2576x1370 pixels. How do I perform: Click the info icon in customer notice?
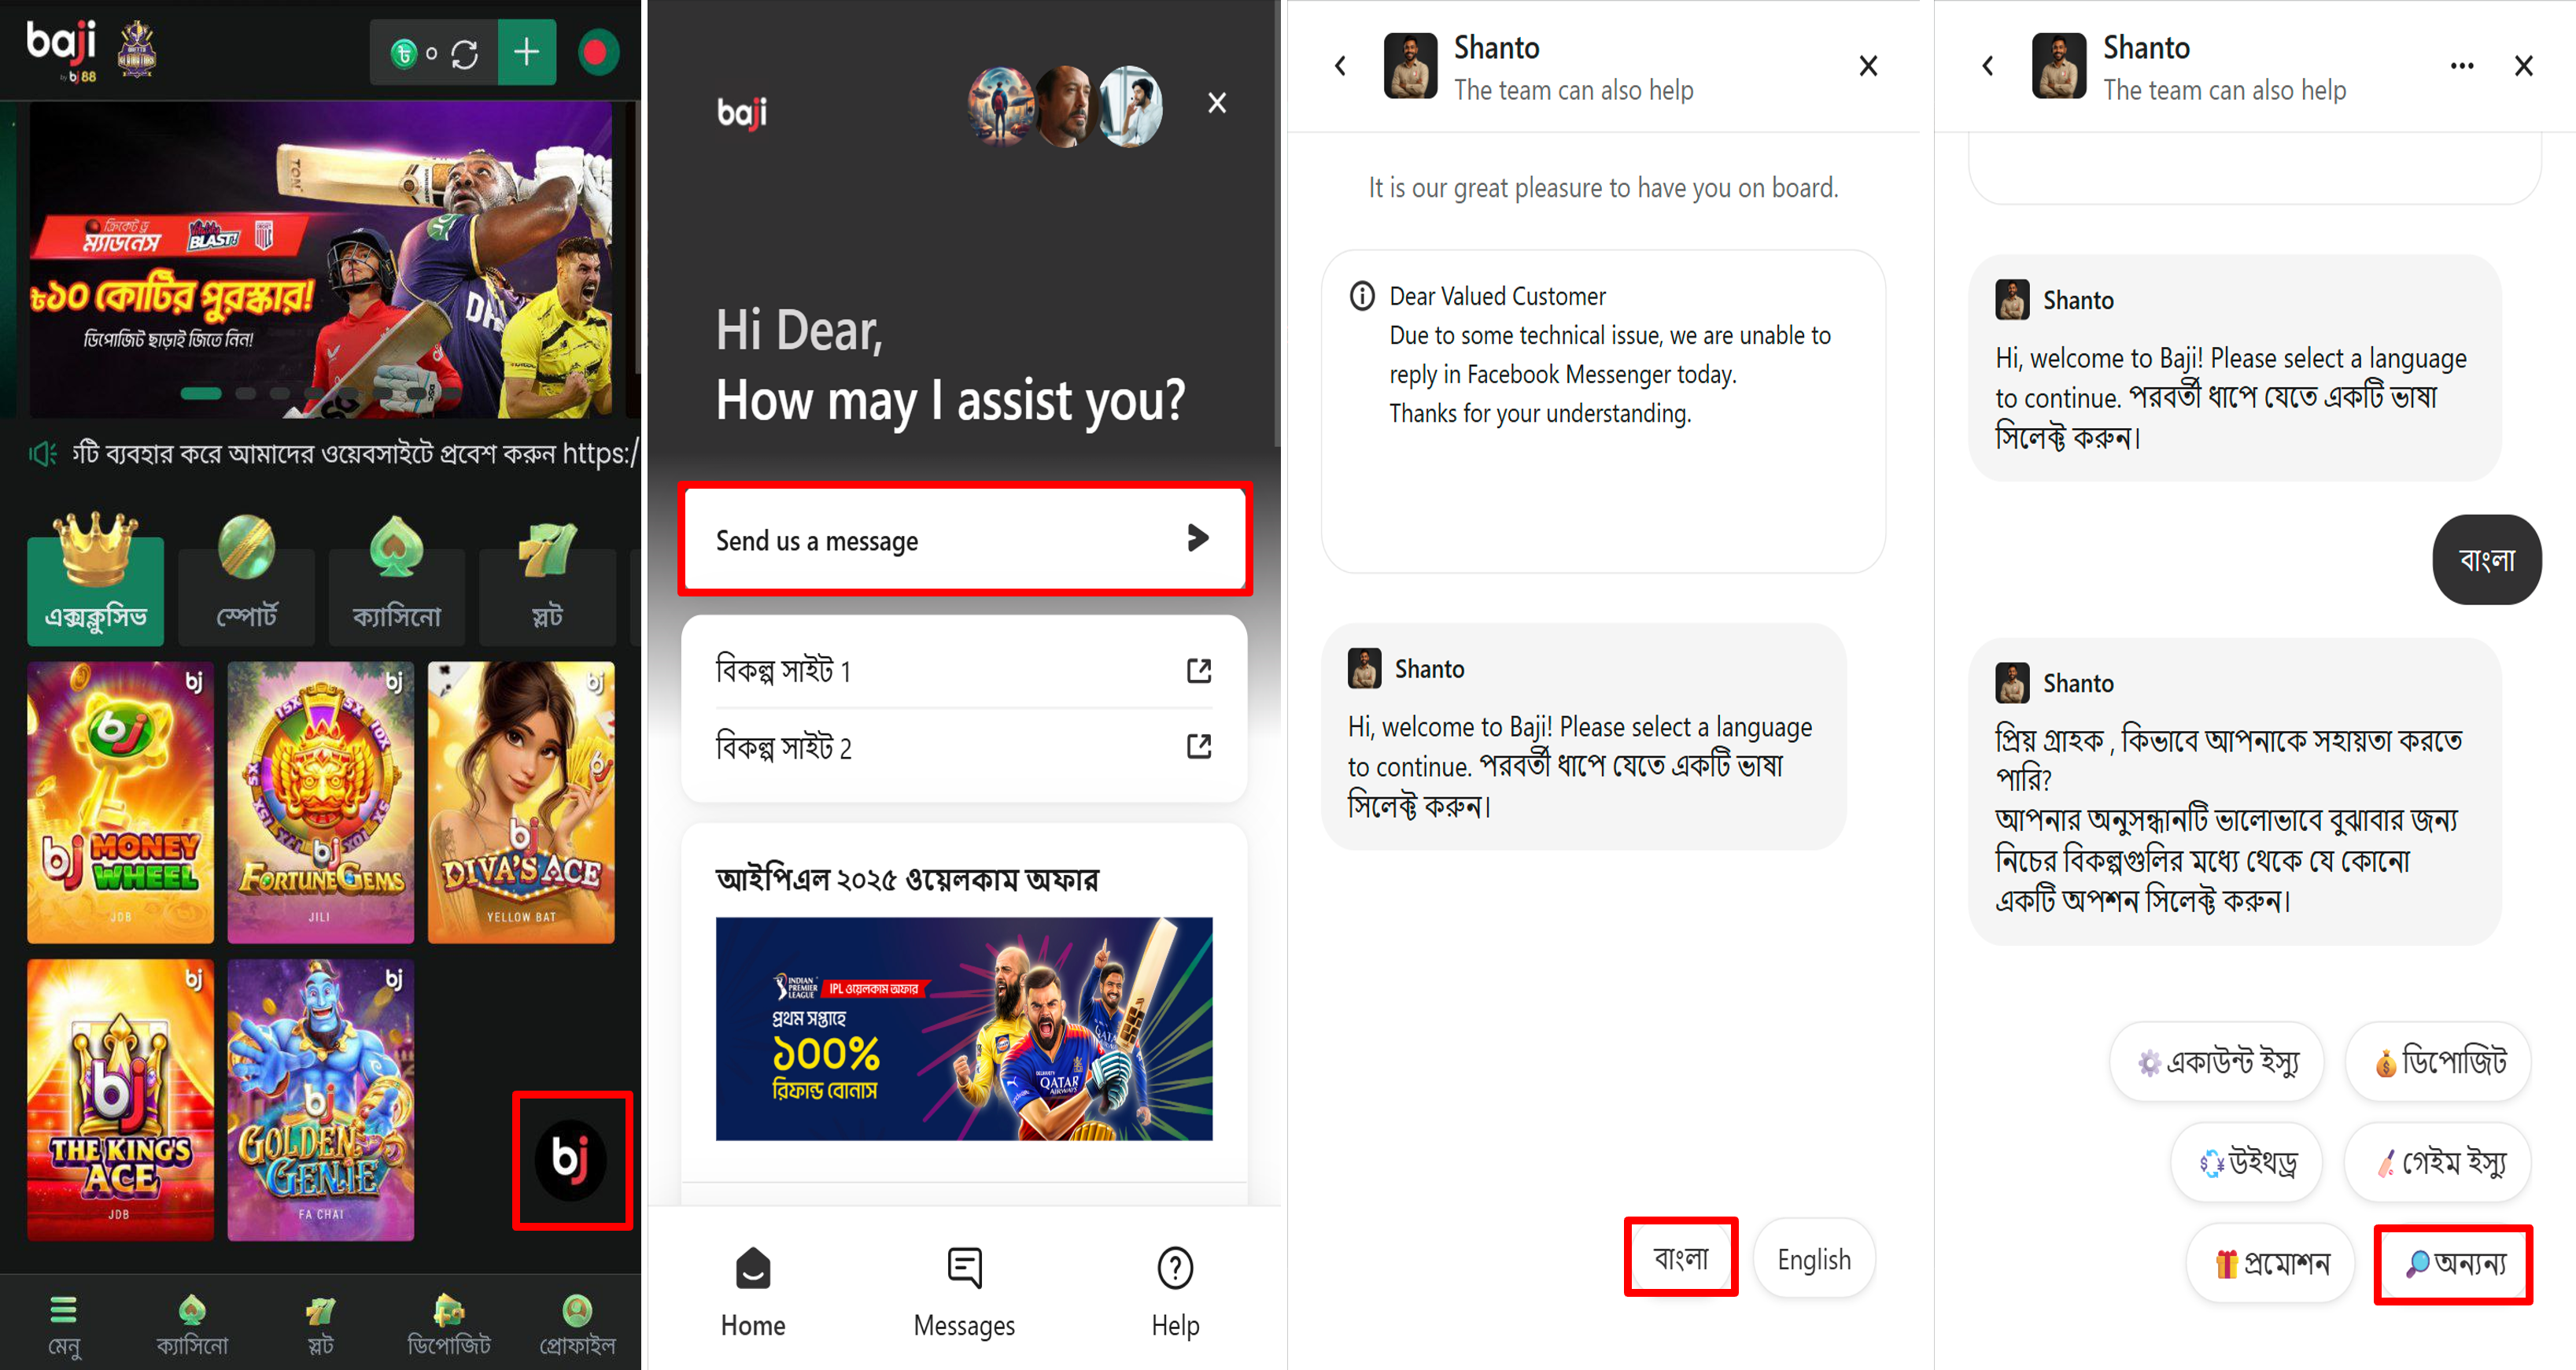point(1362,296)
